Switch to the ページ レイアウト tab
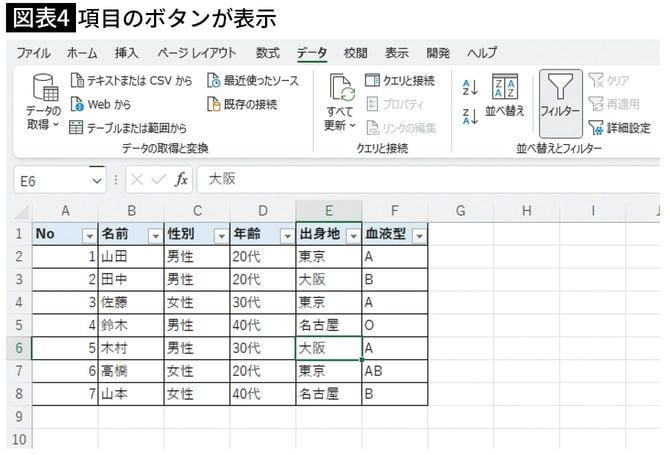Screen dimensions: 670x455 (197, 53)
